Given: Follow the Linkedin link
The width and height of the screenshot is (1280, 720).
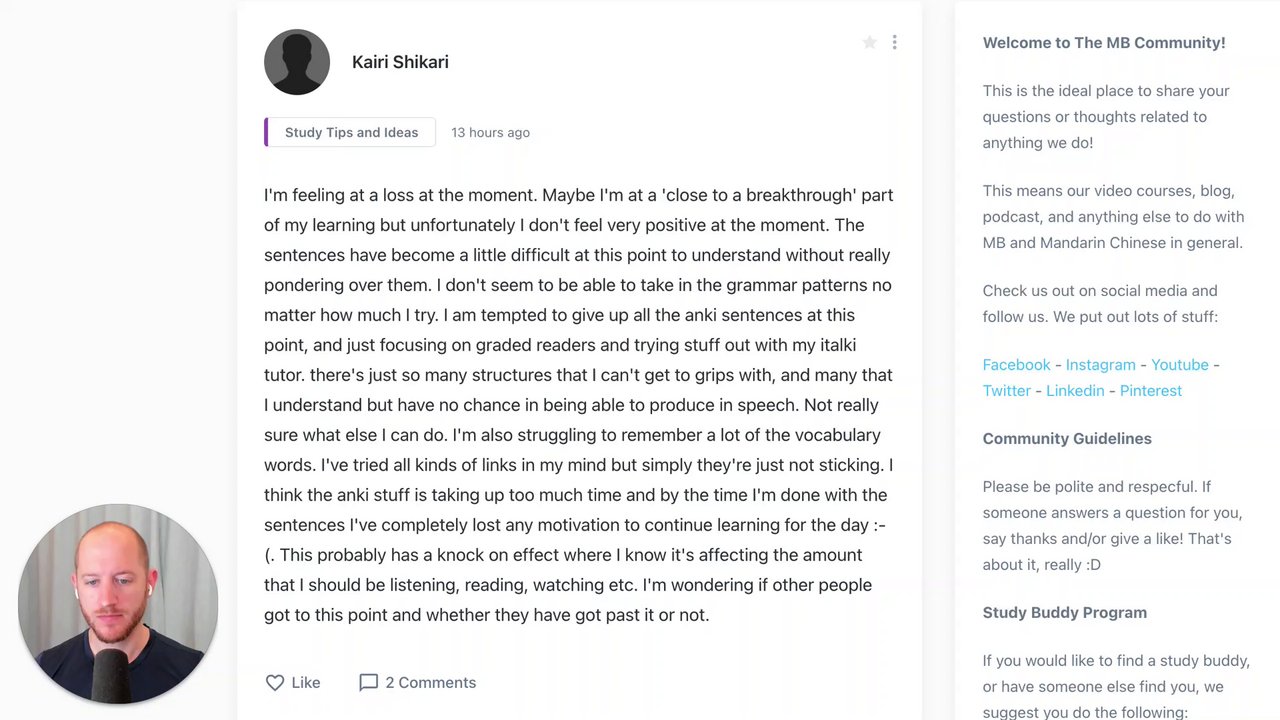Looking at the screenshot, I should 1075,391.
